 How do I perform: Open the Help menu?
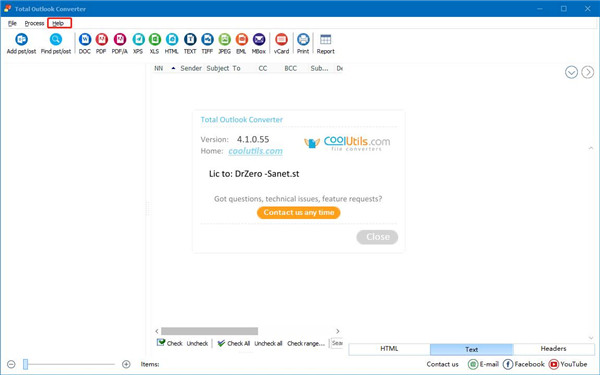(x=58, y=23)
